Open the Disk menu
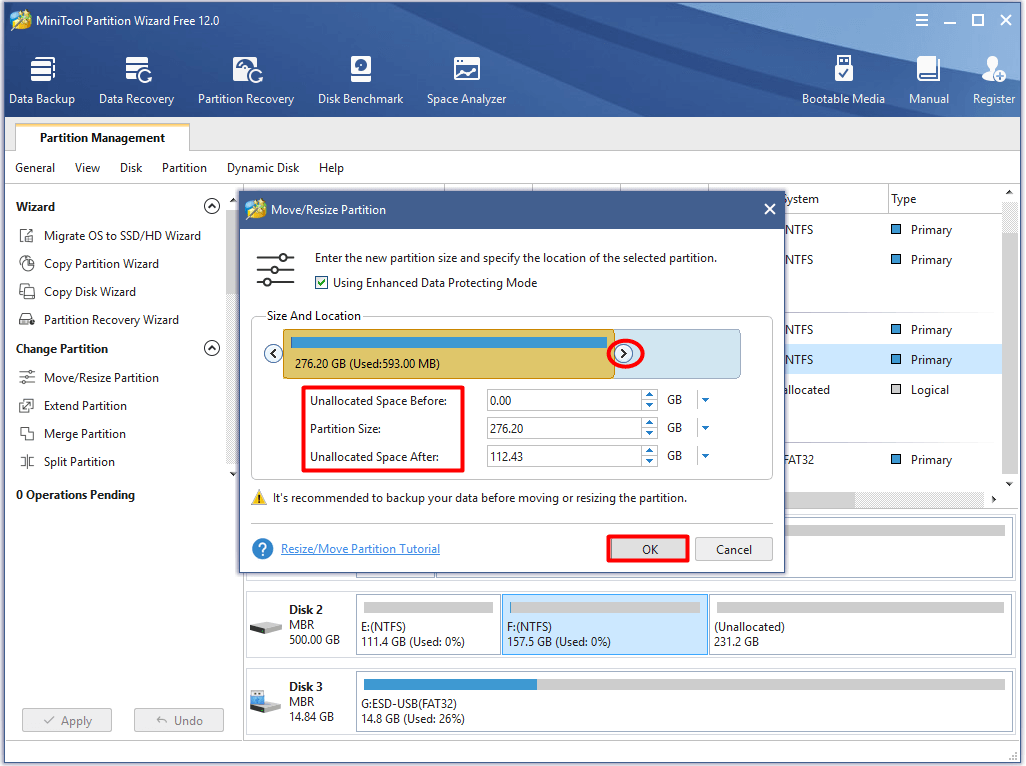The width and height of the screenshot is (1026, 766). 131,168
